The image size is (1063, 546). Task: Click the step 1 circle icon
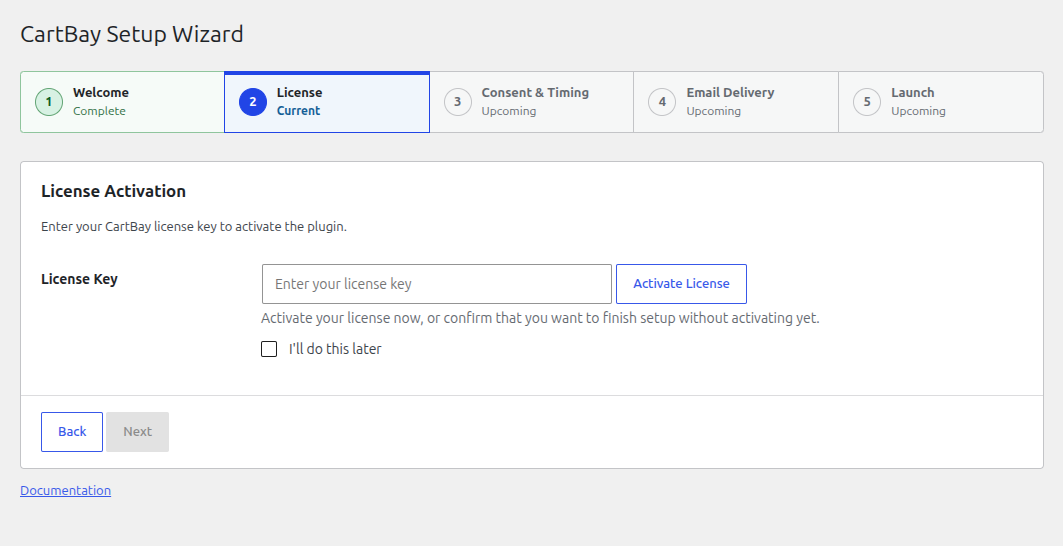tap(49, 102)
